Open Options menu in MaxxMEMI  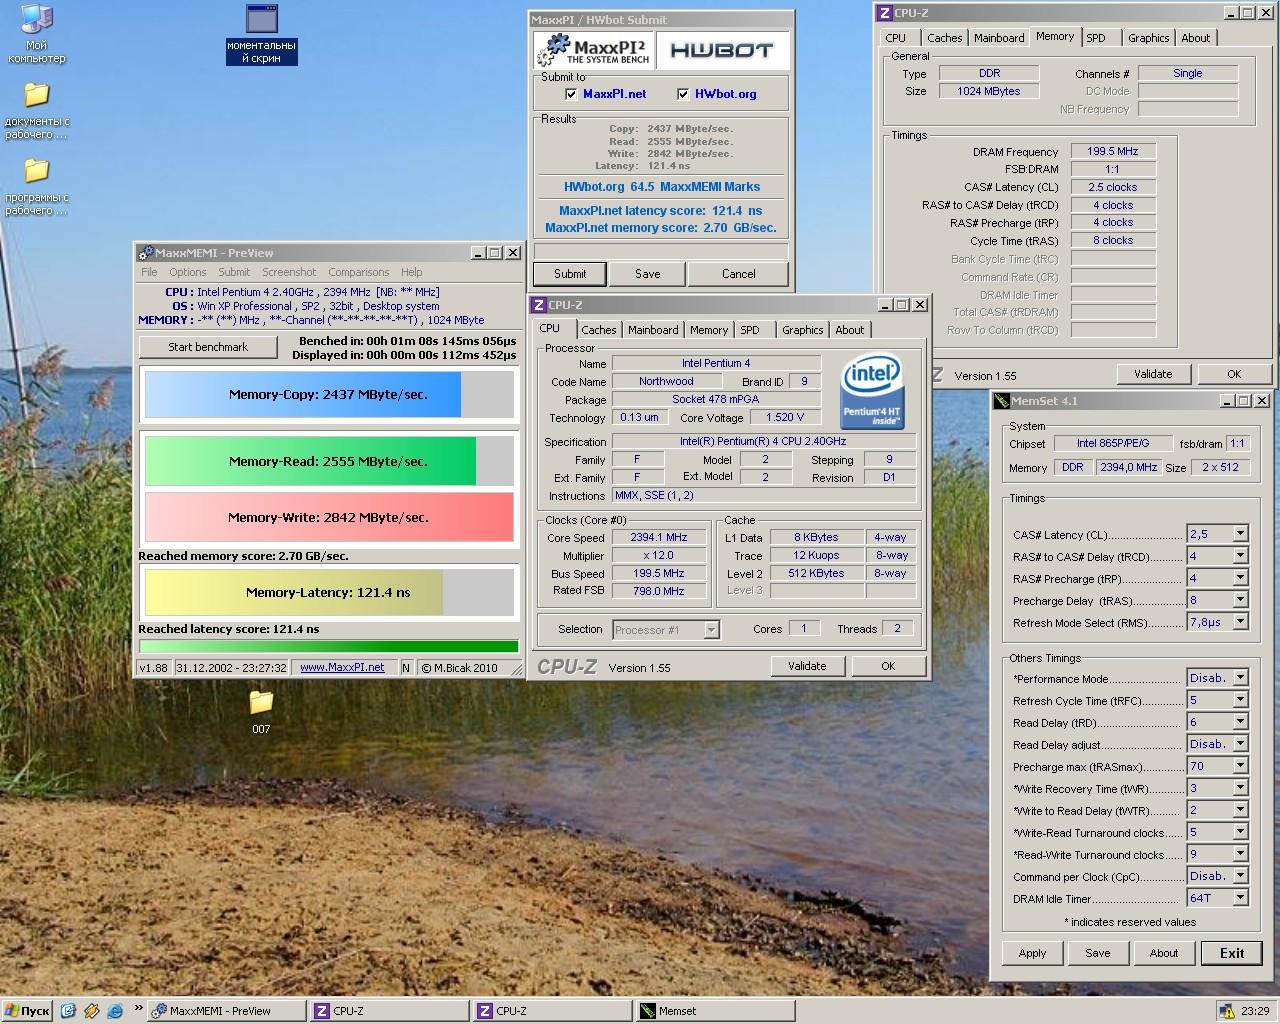point(187,272)
